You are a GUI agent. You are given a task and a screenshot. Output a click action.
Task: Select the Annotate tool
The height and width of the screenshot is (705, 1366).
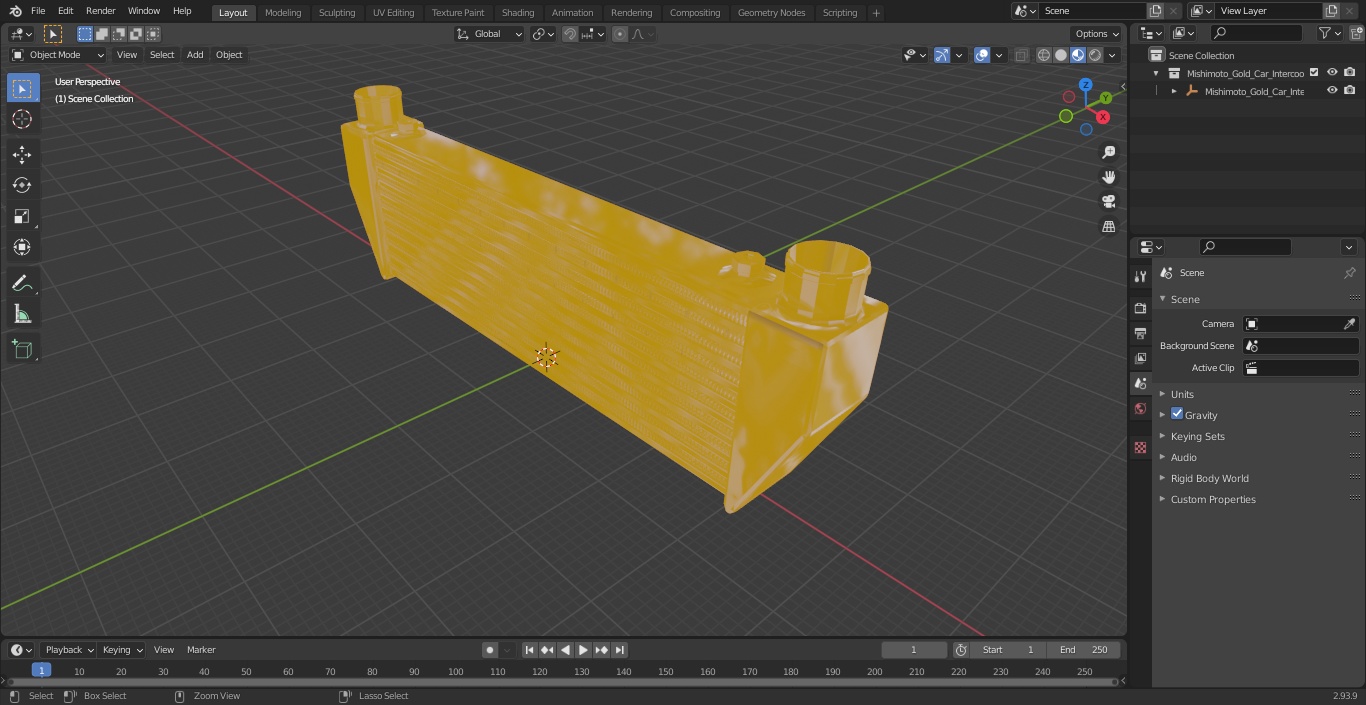click(22, 283)
